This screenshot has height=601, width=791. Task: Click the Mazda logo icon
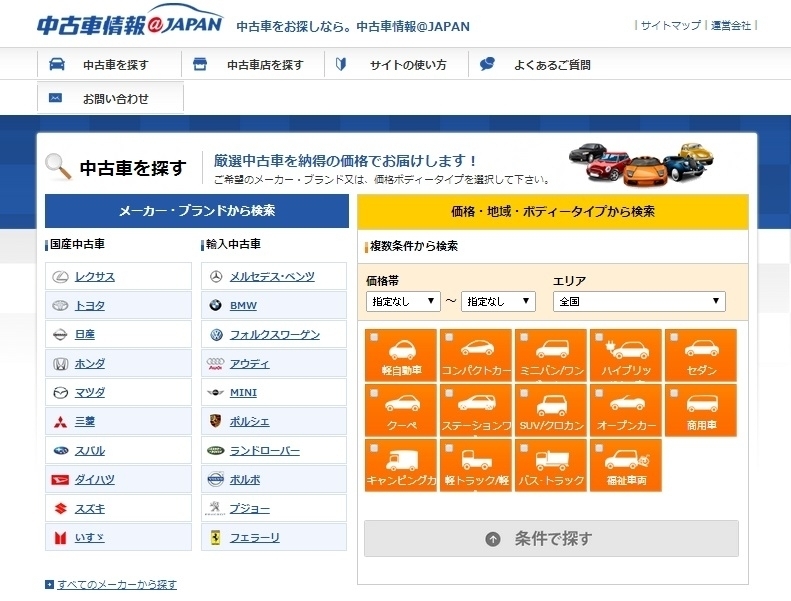point(61,393)
